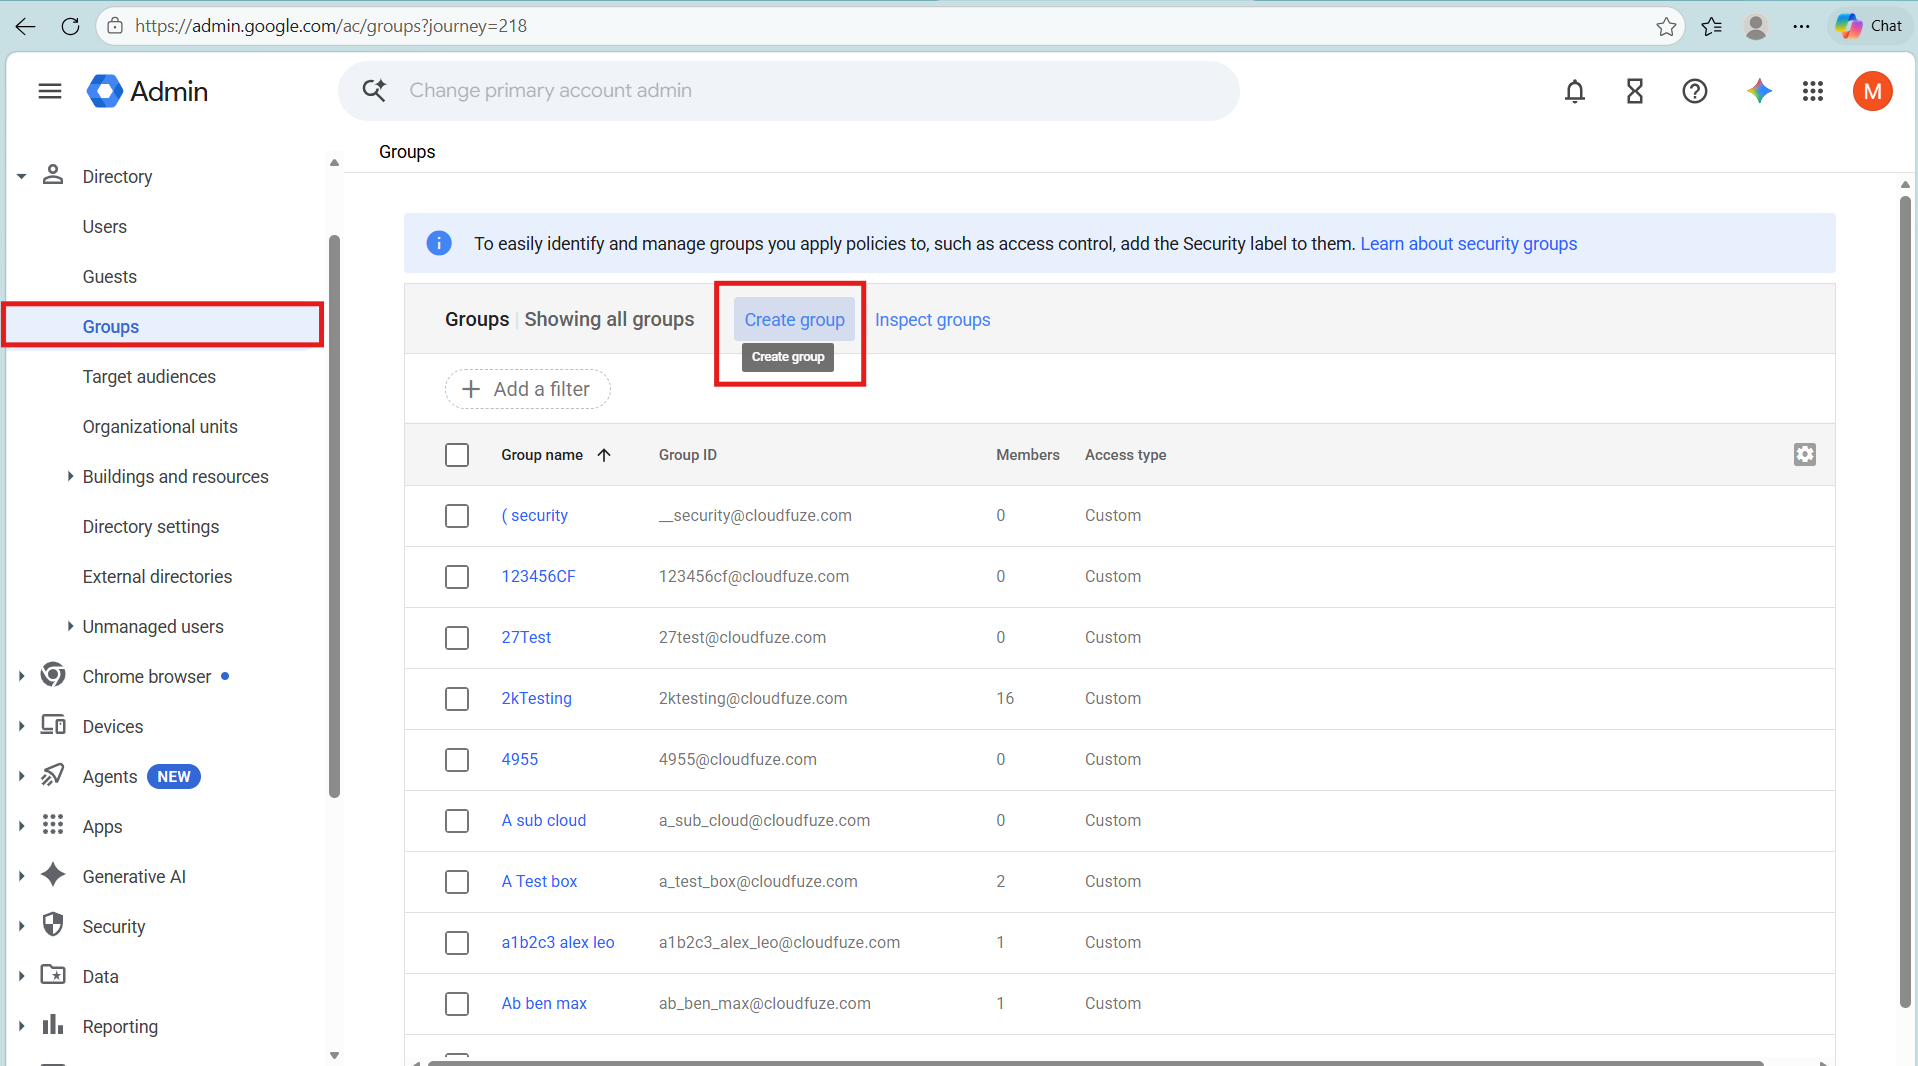This screenshot has height=1066, width=1918.
Task: Open table column settings gear
Action: (1804, 454)
